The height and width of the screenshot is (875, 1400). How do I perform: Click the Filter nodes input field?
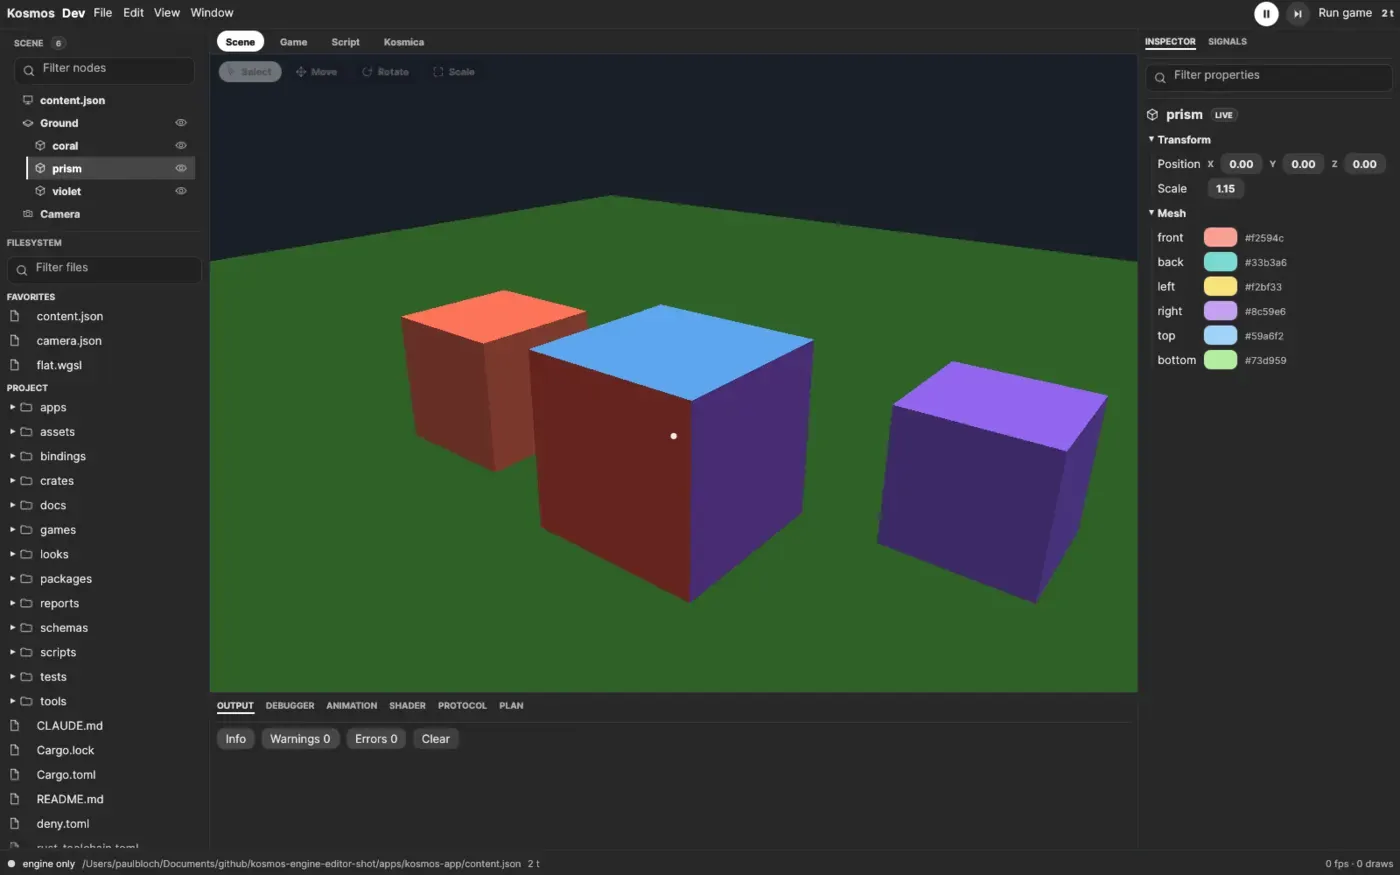[x=104, y=70]
